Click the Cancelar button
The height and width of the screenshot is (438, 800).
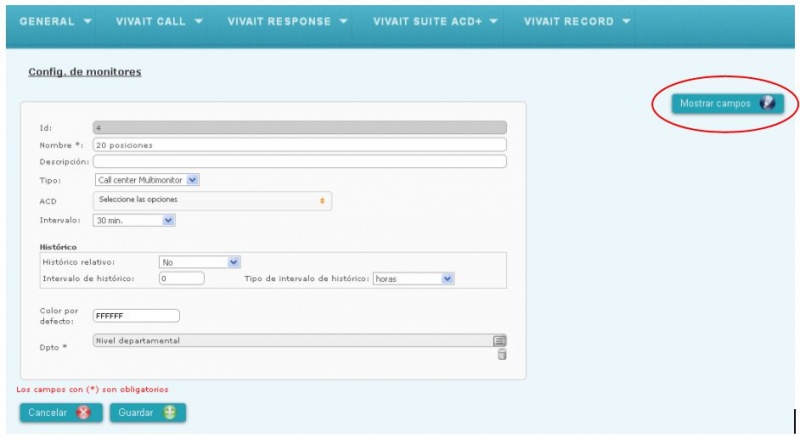click(61, 412)
